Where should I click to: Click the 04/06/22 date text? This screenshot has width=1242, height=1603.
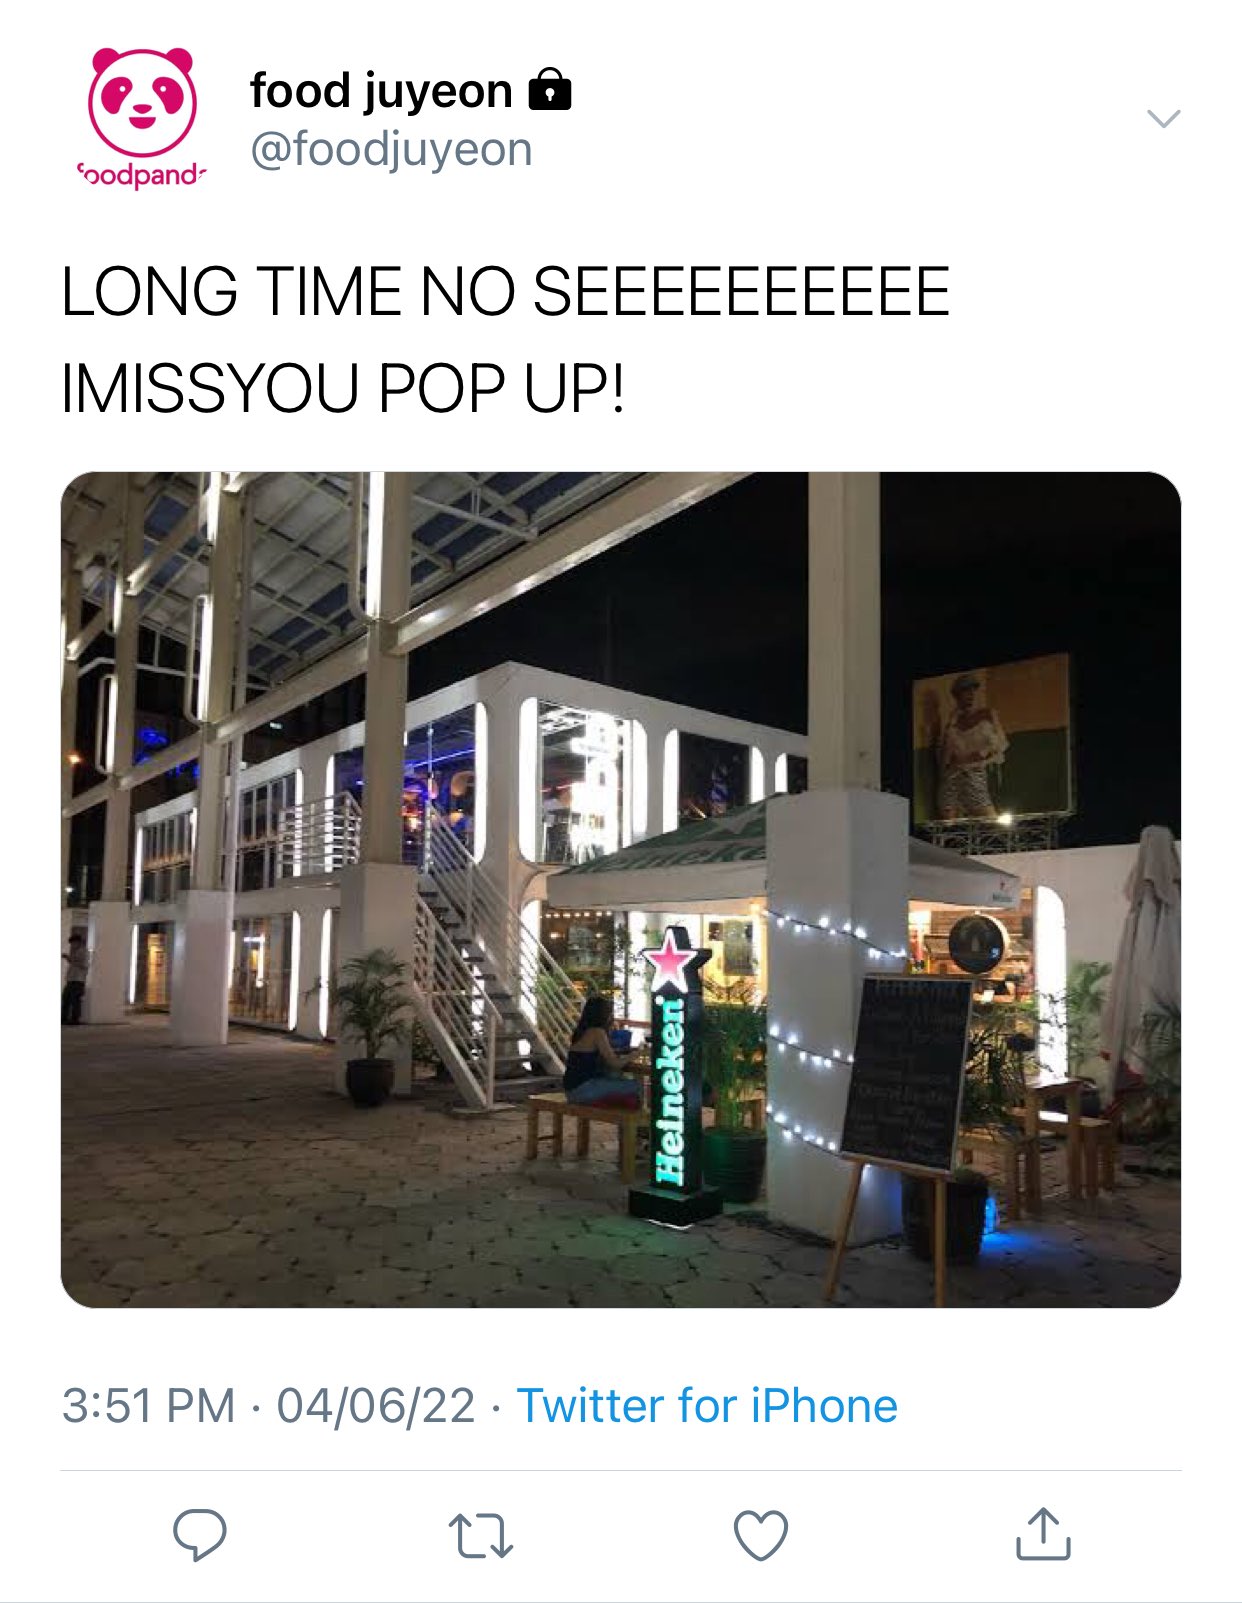coord(376,1405)
